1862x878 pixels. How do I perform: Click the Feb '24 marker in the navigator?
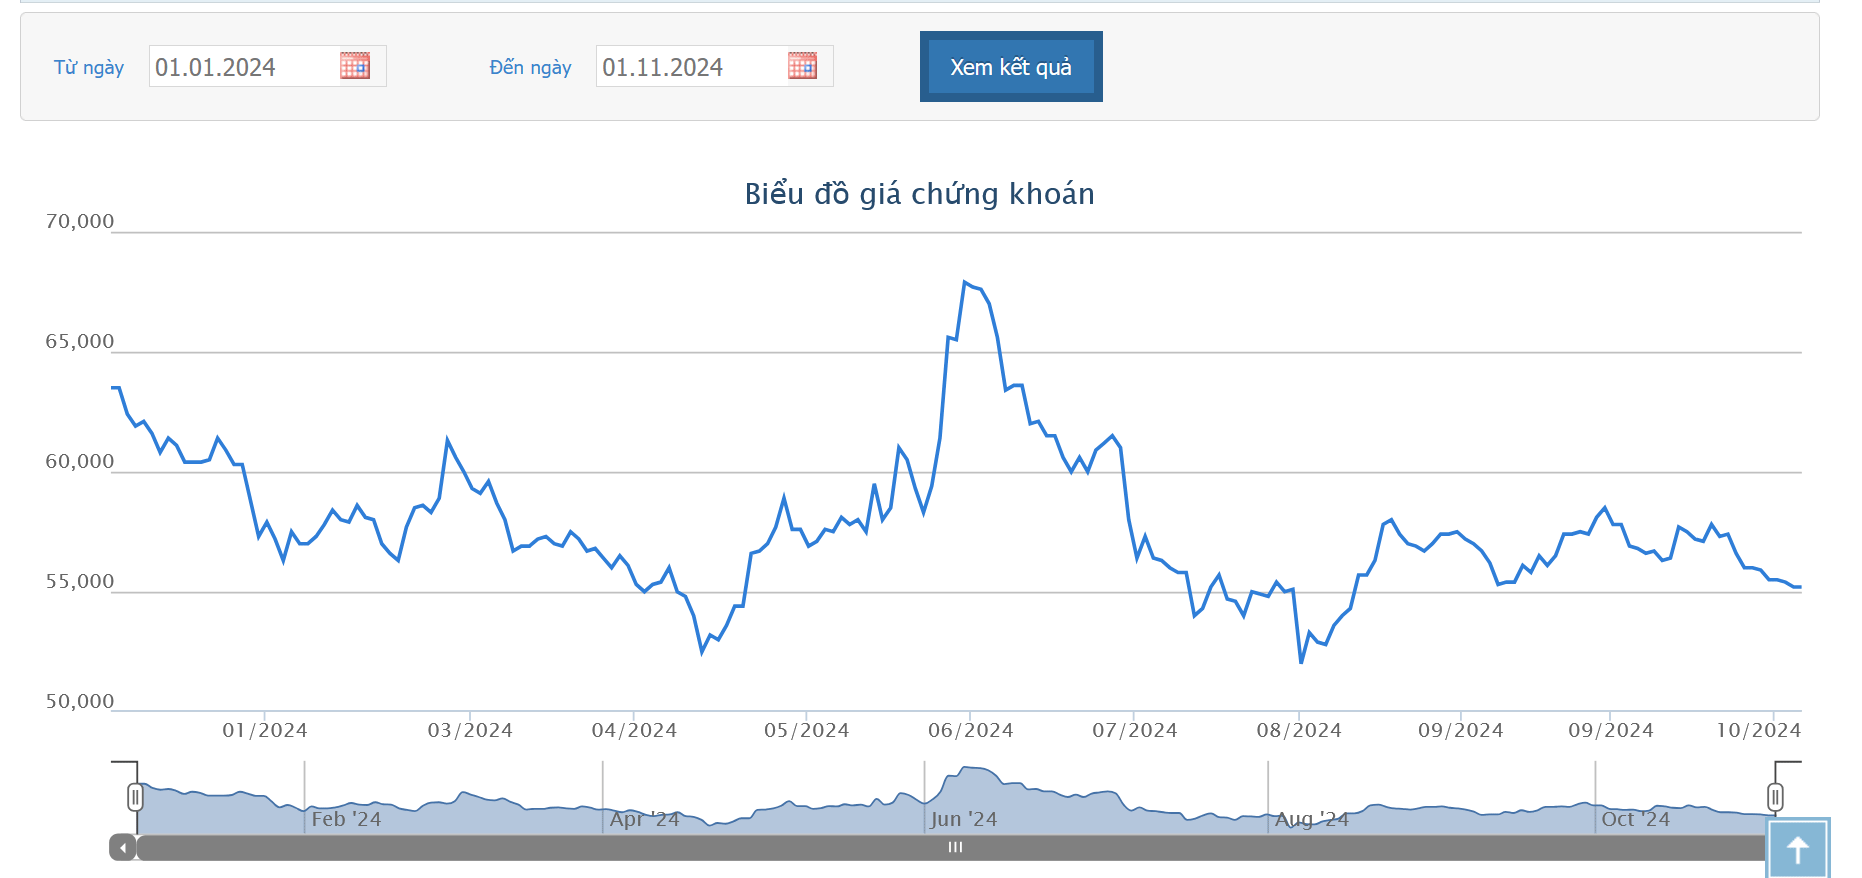pos(346,819)
